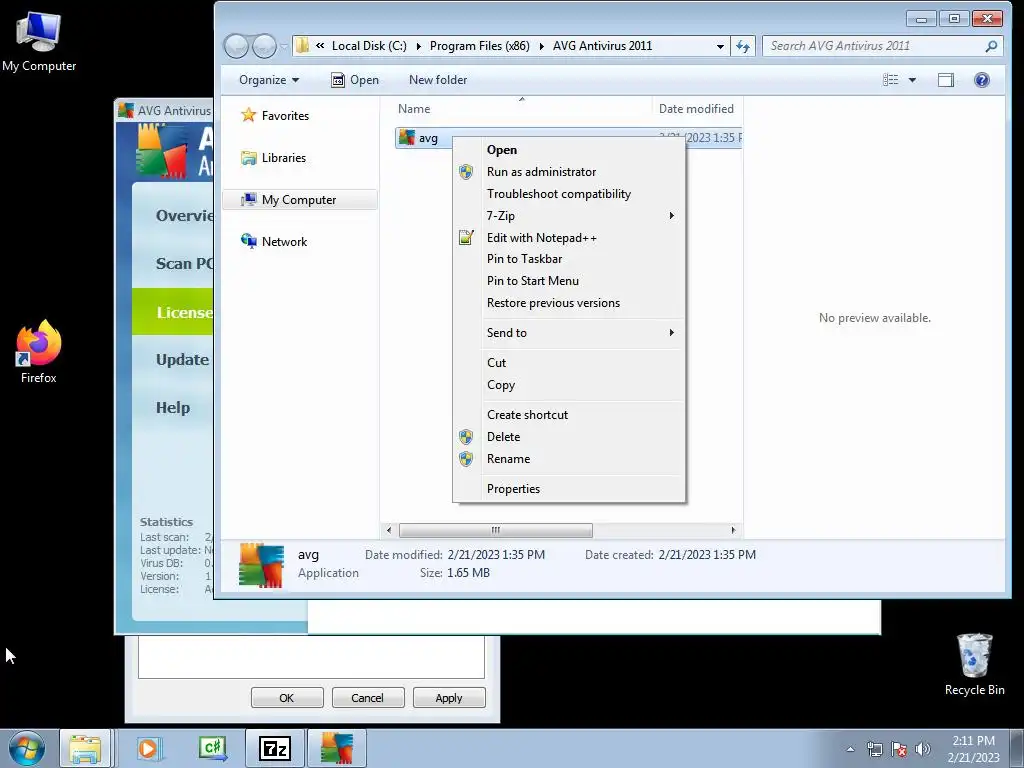Viewport: 1024px width, 768px height.
Task: Choose Restore previous versions
Action: 553,303
